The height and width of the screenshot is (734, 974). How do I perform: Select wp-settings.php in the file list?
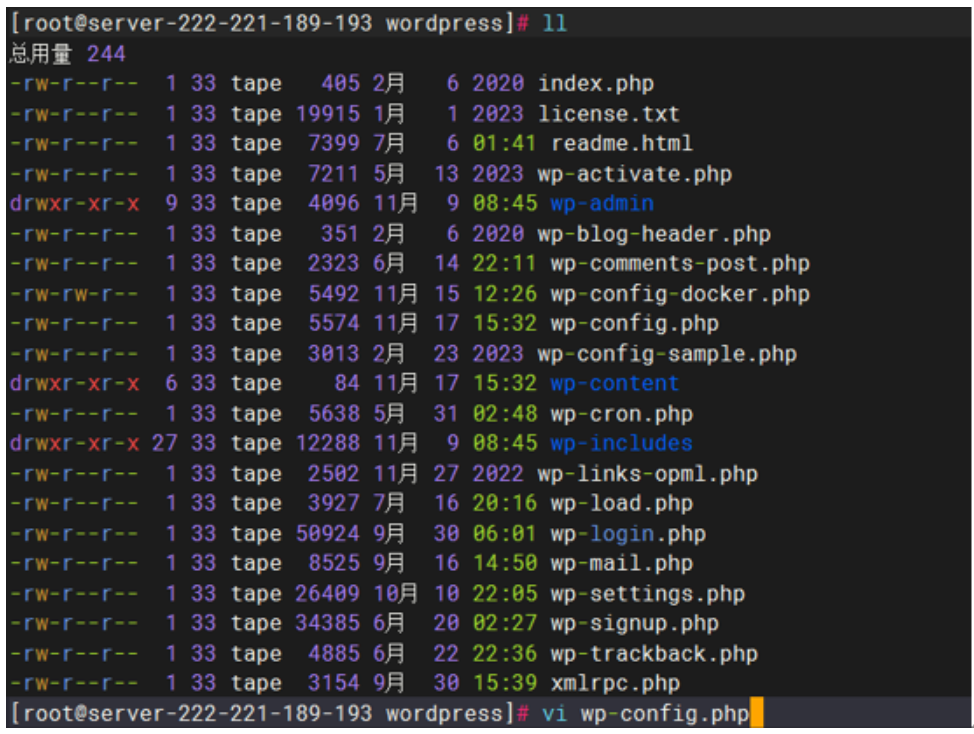(647, 594)
